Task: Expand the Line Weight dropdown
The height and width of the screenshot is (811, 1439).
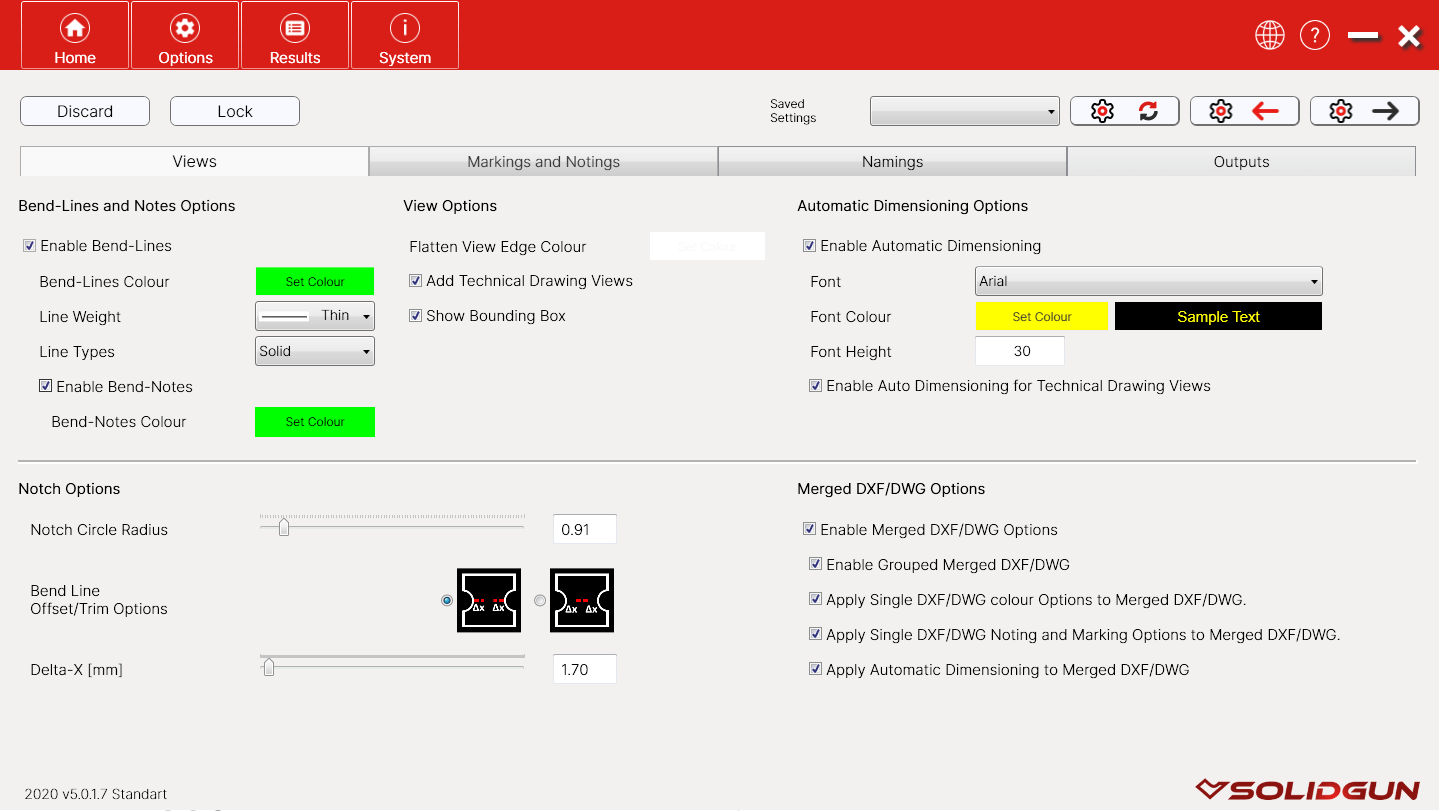Action: tap(315, 317)
